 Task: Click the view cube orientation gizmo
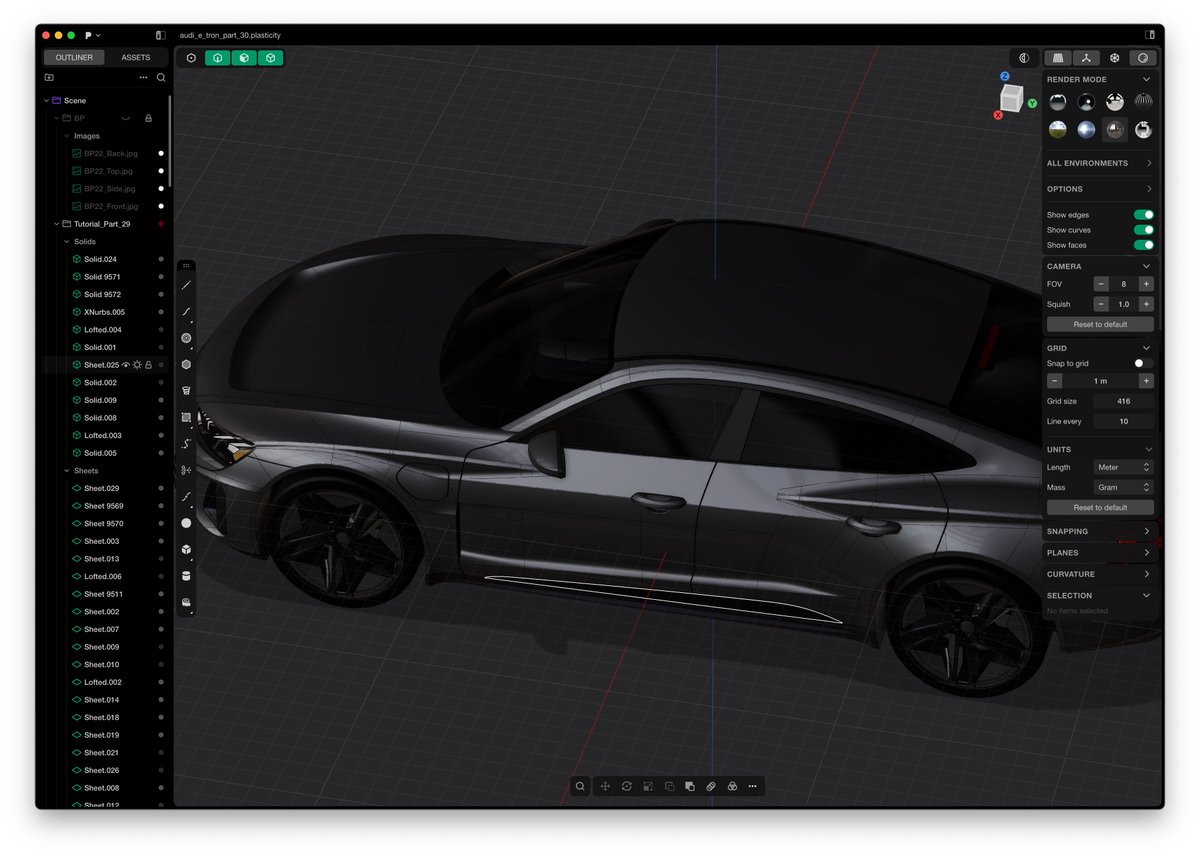tap(1012, 97)
